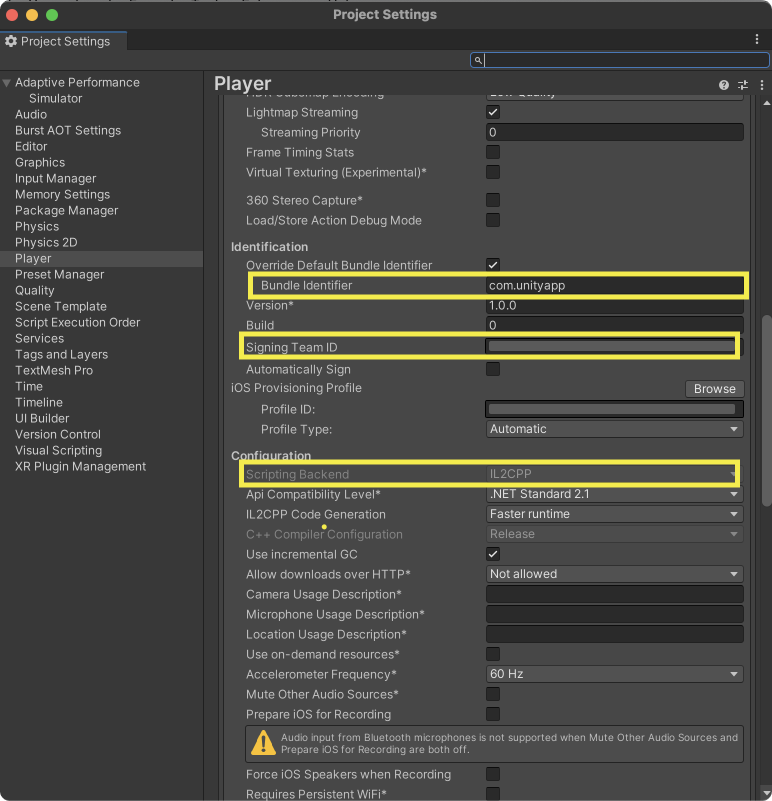Enable Automatically Sign option
This screenshot has width=772, height=801.
point(493,369)
